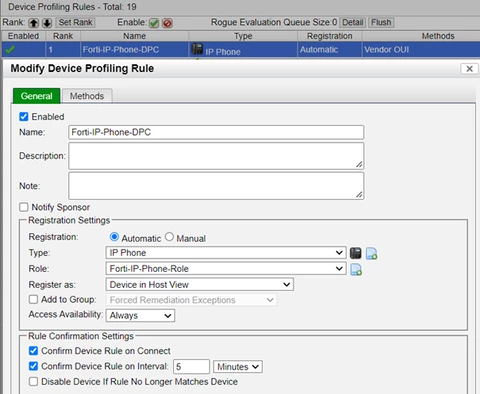Select the Forti-IP-Phone-DPC rule name cell
The height and width of the screenshot is (394, 480).
tap(135, 50)
